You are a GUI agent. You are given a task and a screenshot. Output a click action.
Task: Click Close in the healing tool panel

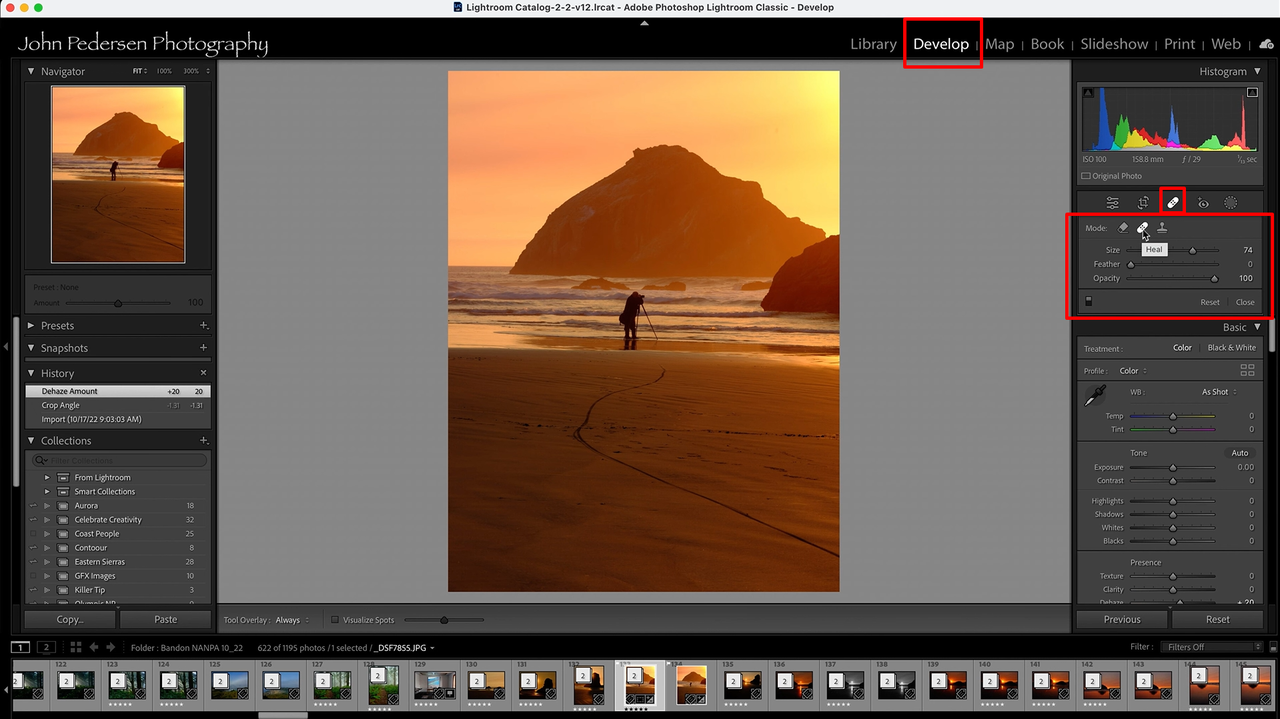1245,302
